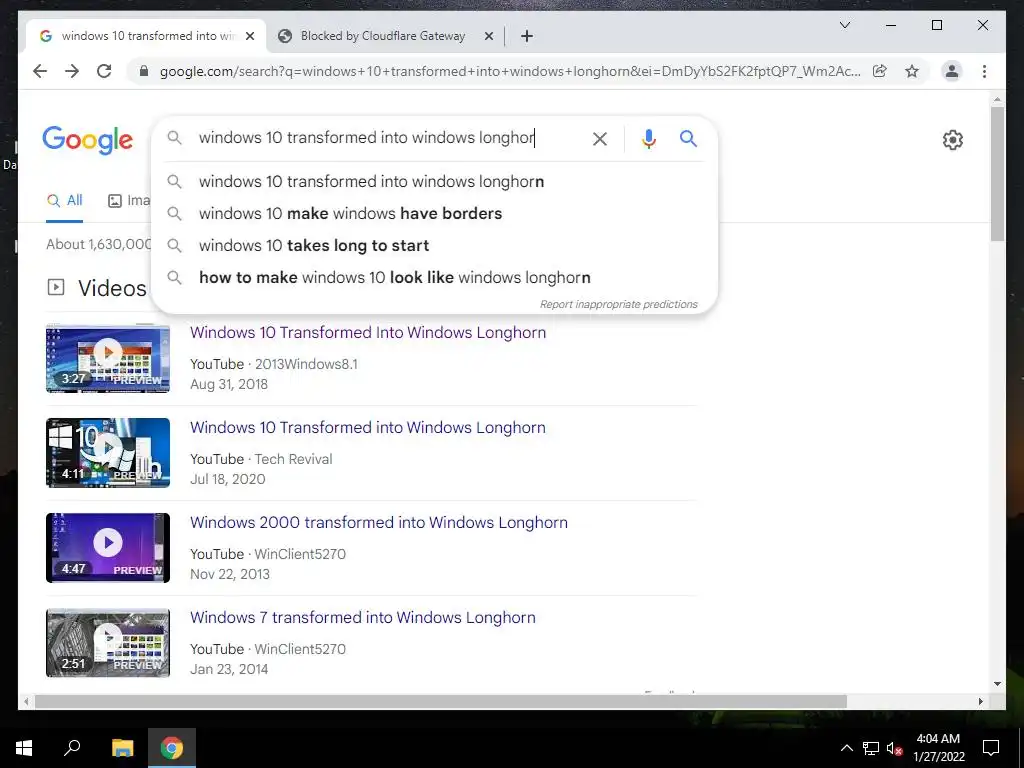The width and height of the screenshot is (1024, 768).
Task: Clear the search box with the X
Action: [x=600, y=138]
